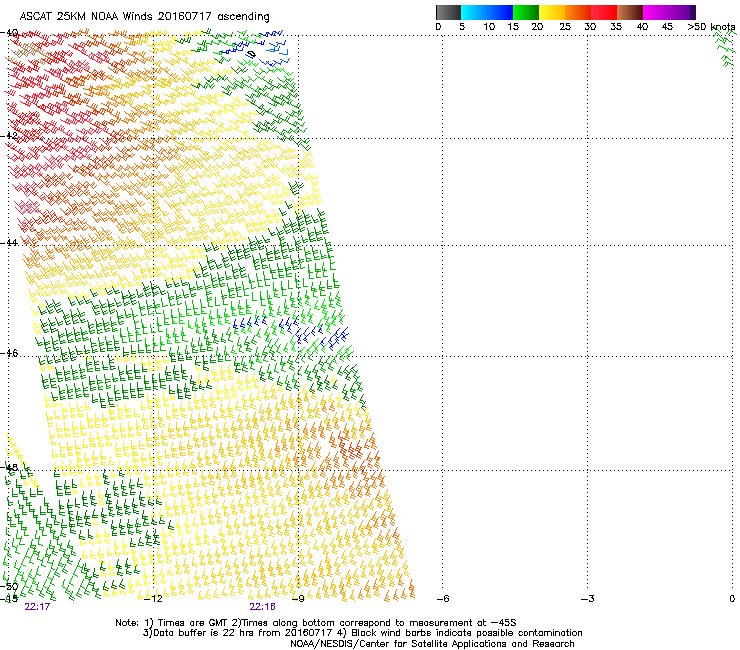Click the black contaminated wind barb near the top
The image size is (740, 650).
click(x=251, y=54)
